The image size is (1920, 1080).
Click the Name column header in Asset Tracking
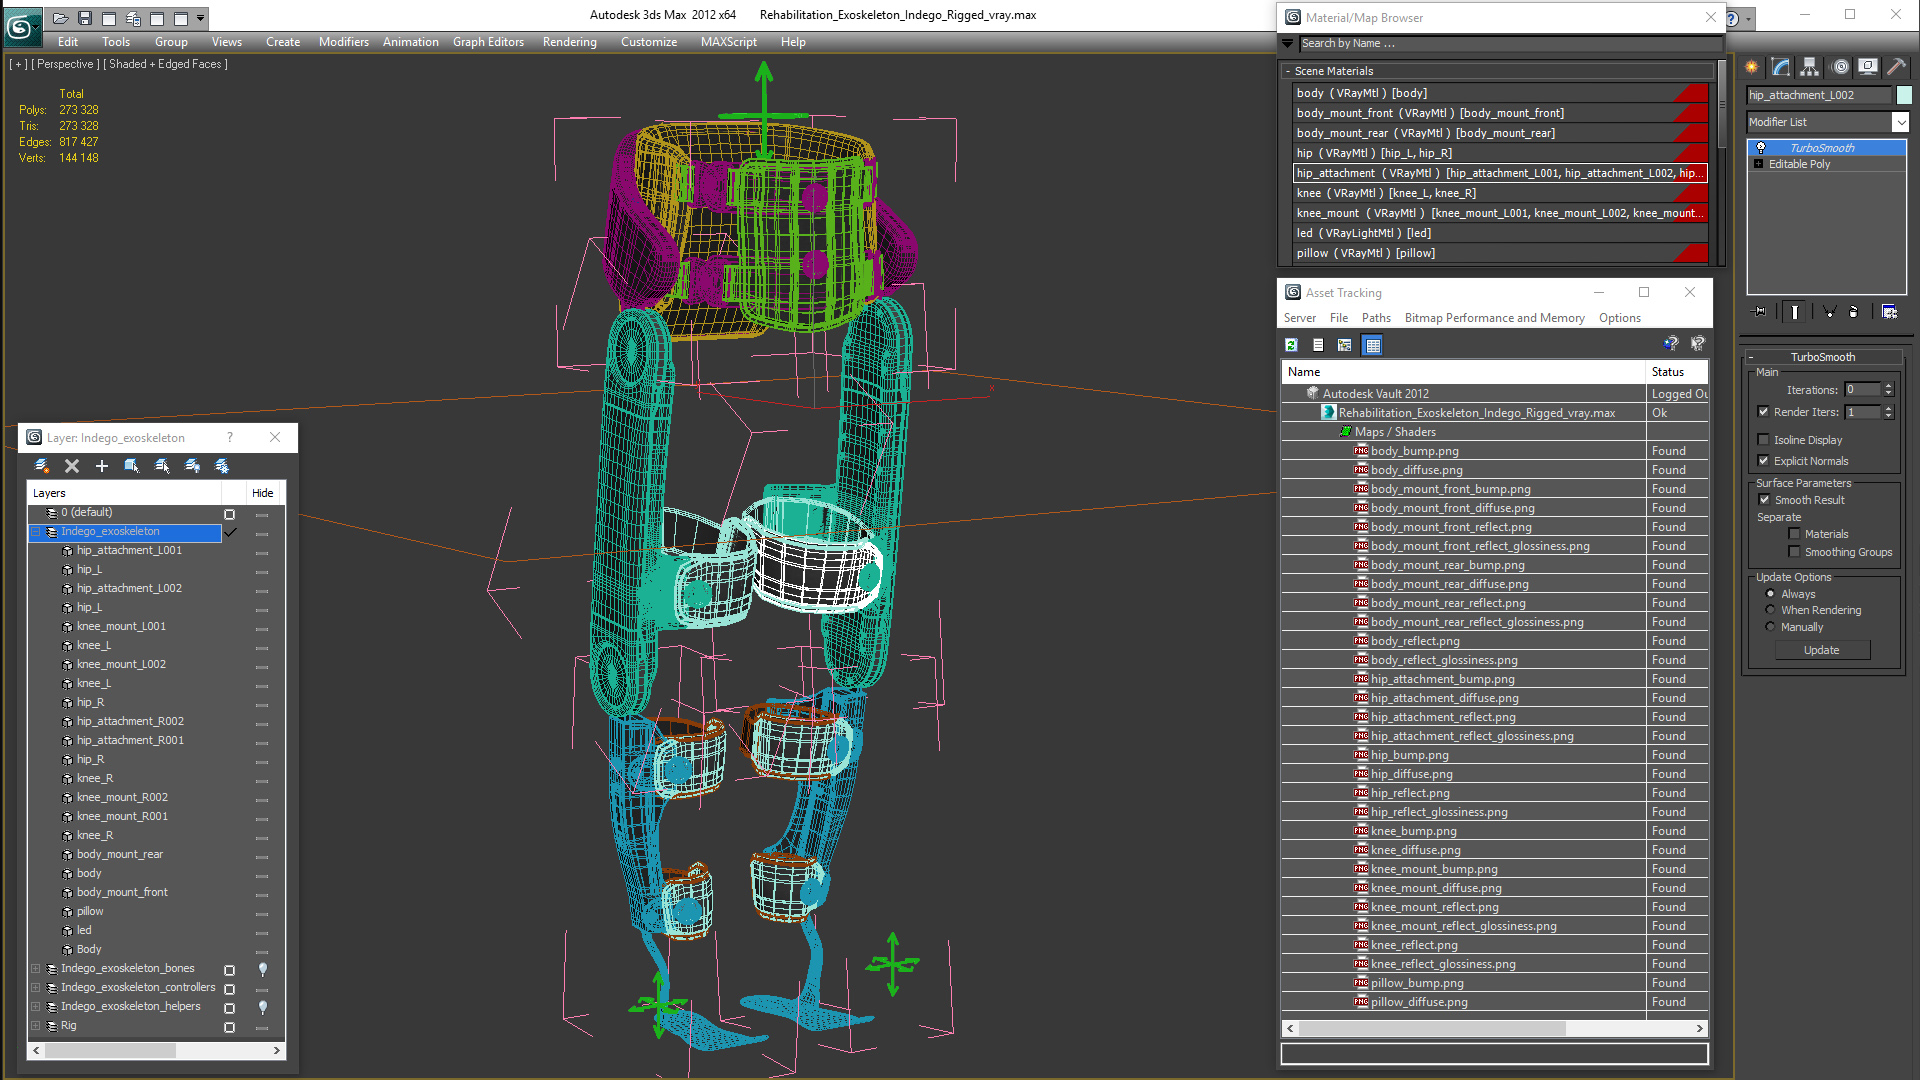[x=1463, y=372]
